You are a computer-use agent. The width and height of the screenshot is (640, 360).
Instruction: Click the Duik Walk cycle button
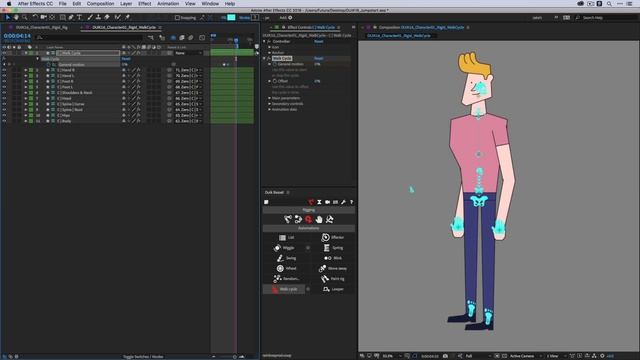[284, 289]
